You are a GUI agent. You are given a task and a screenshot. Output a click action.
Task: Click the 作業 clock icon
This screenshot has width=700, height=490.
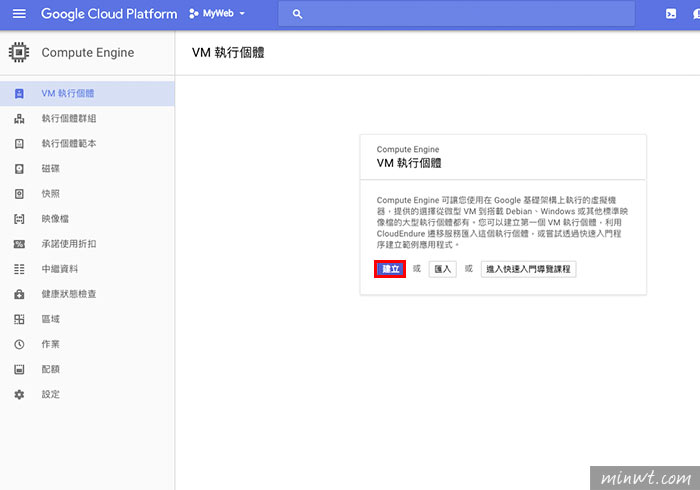pos(19,344)
